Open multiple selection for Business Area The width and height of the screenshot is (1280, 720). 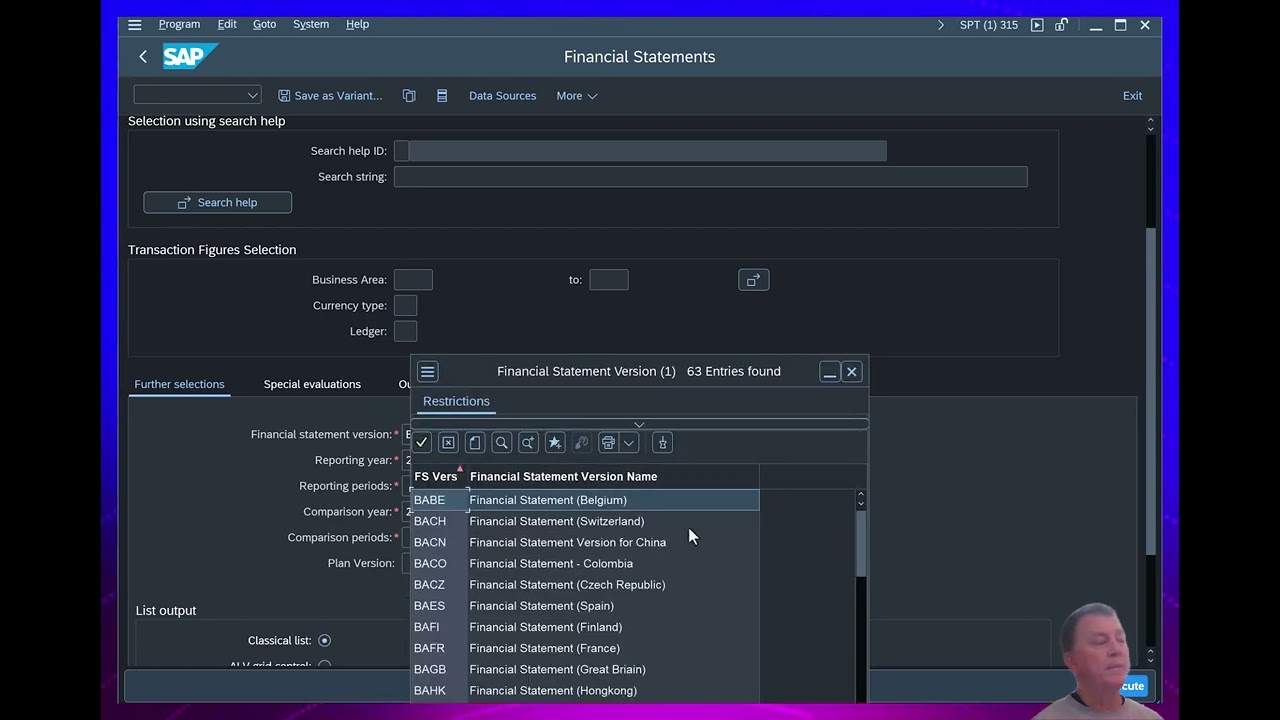click(x=753, y=280)
